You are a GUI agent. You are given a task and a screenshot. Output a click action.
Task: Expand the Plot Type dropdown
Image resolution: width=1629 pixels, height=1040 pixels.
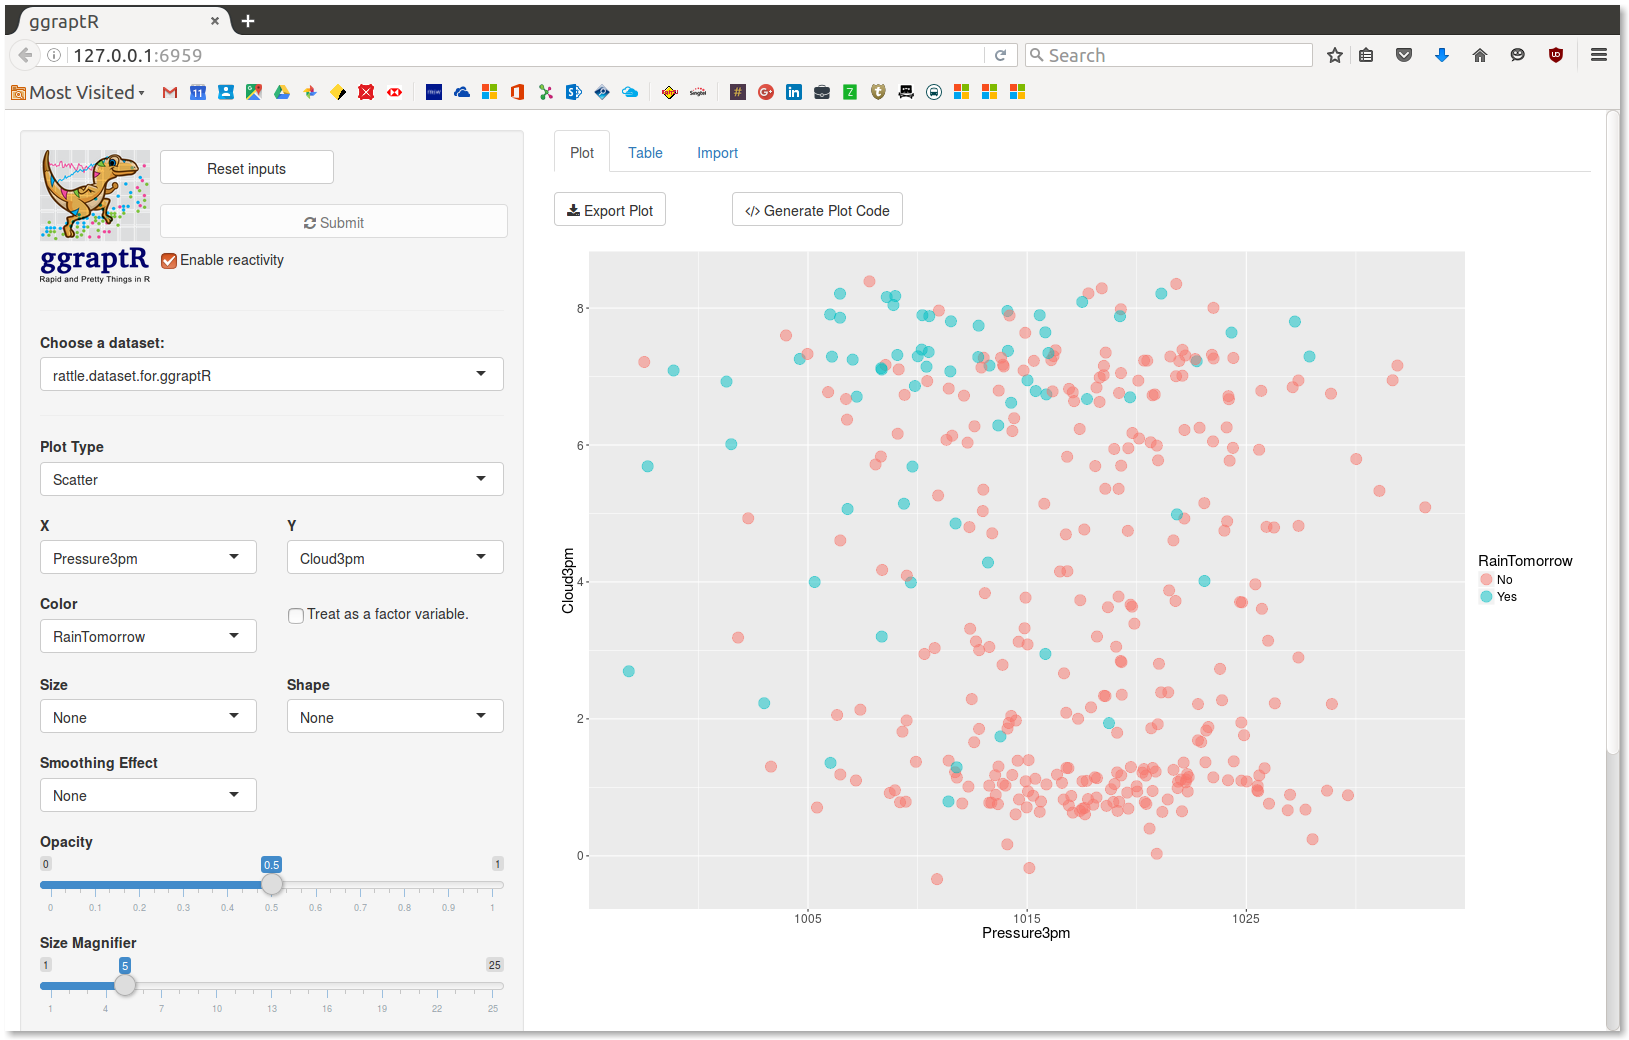pyautogui.click(x=271, y=479)
